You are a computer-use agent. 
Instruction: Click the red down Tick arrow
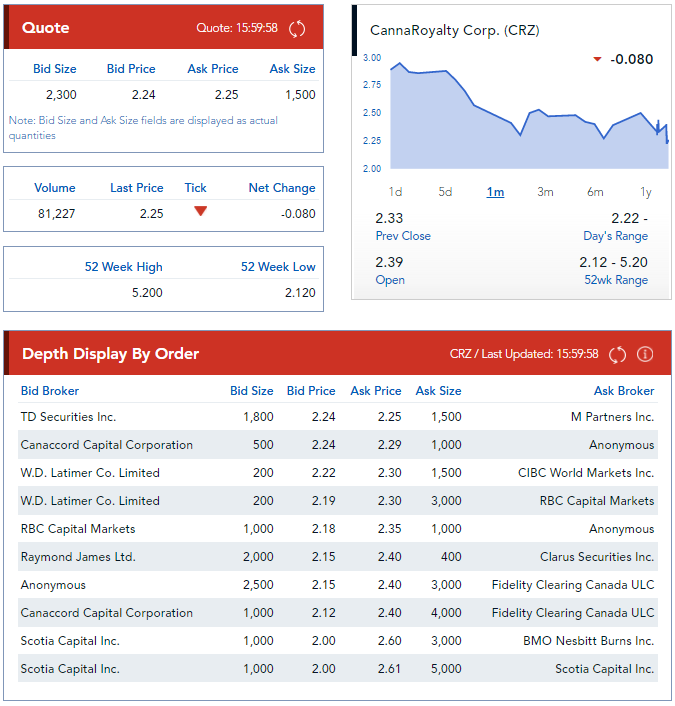point(200,211)
